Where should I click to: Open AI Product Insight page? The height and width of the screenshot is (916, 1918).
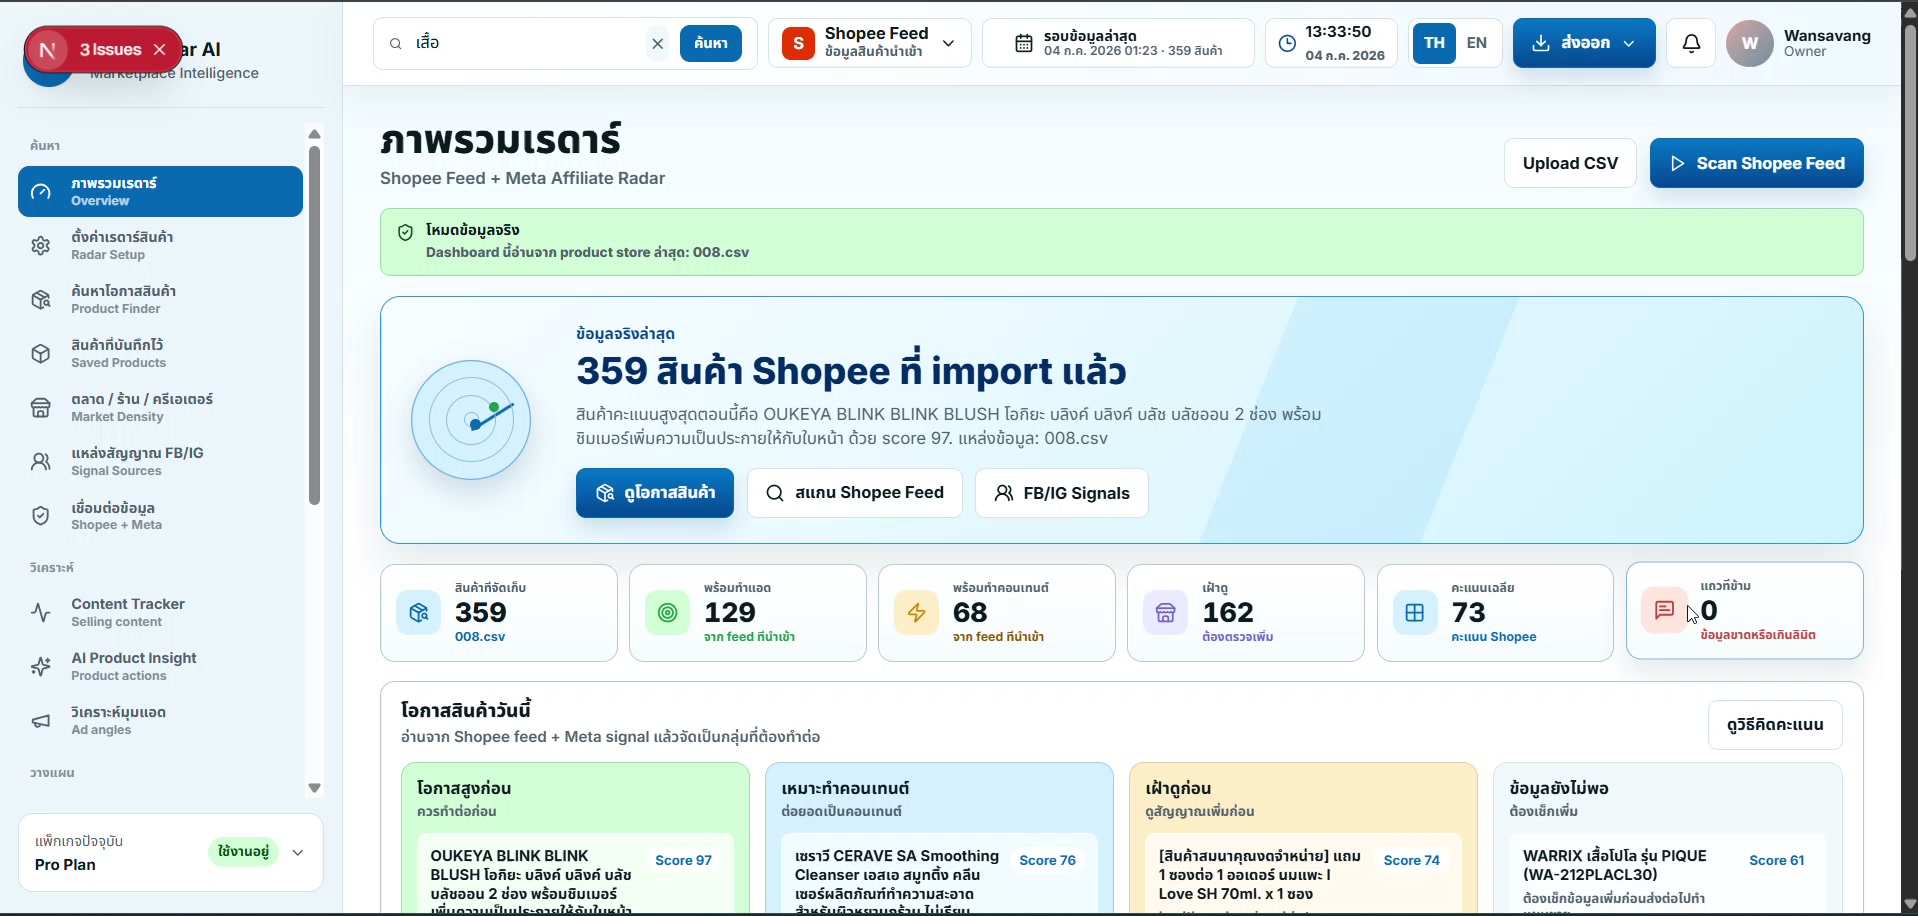point(160,666)
